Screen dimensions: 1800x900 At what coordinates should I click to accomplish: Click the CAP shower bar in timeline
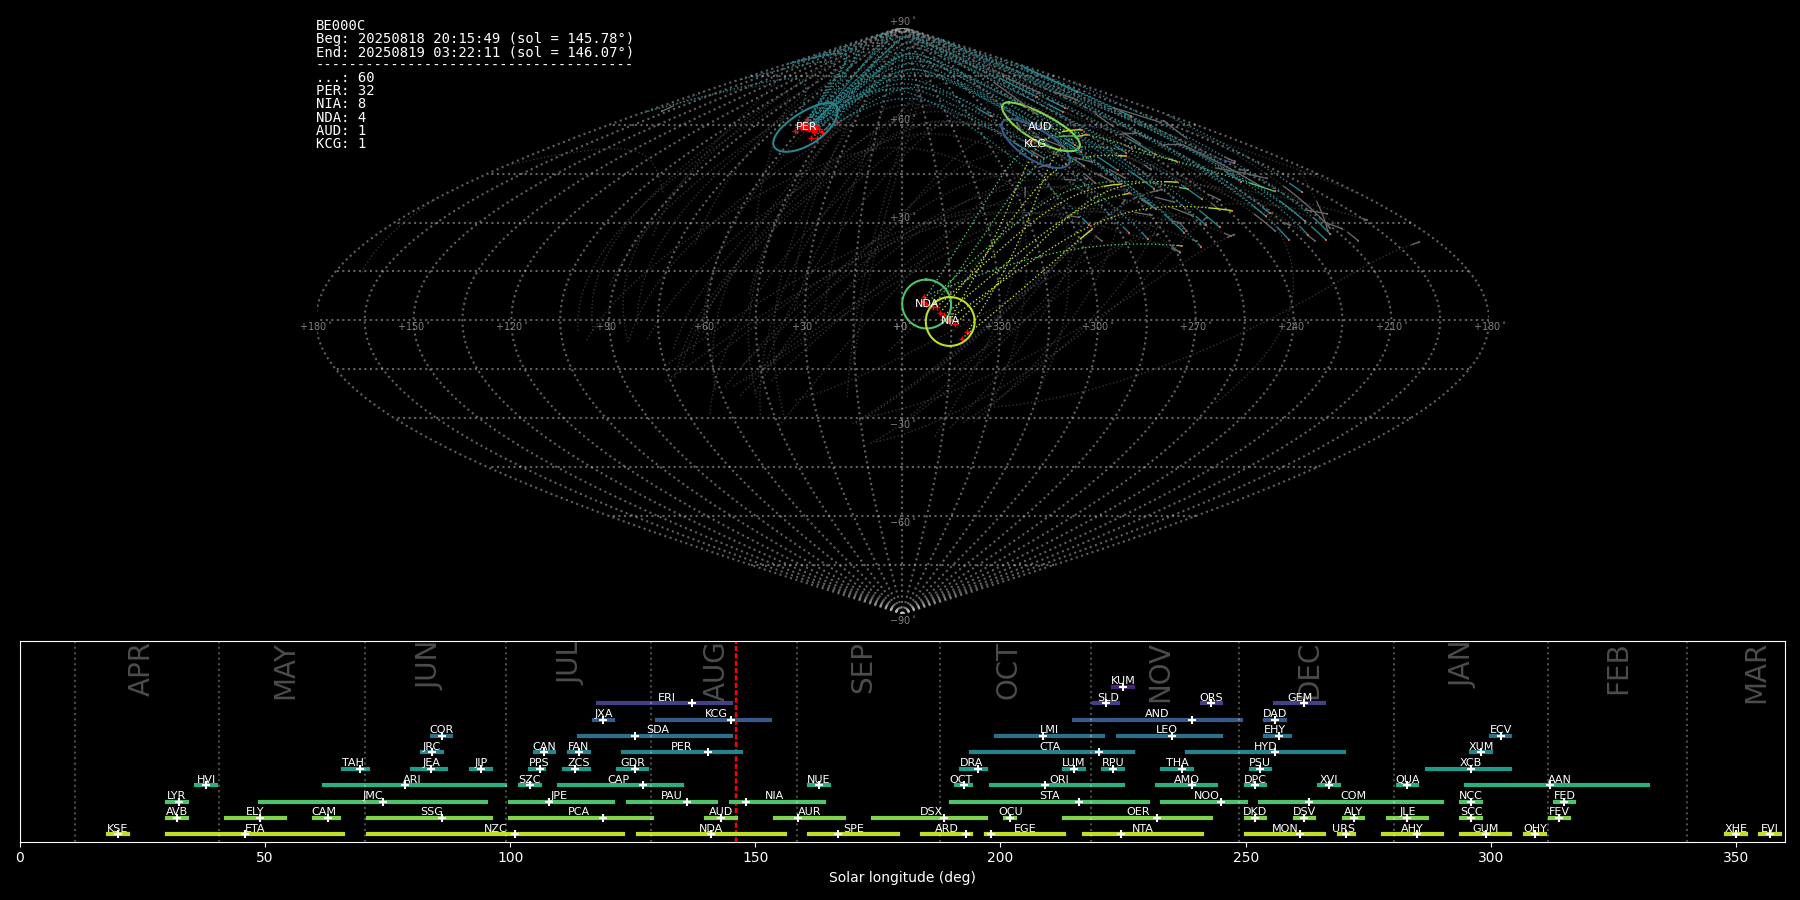click(x=620, y=785)
